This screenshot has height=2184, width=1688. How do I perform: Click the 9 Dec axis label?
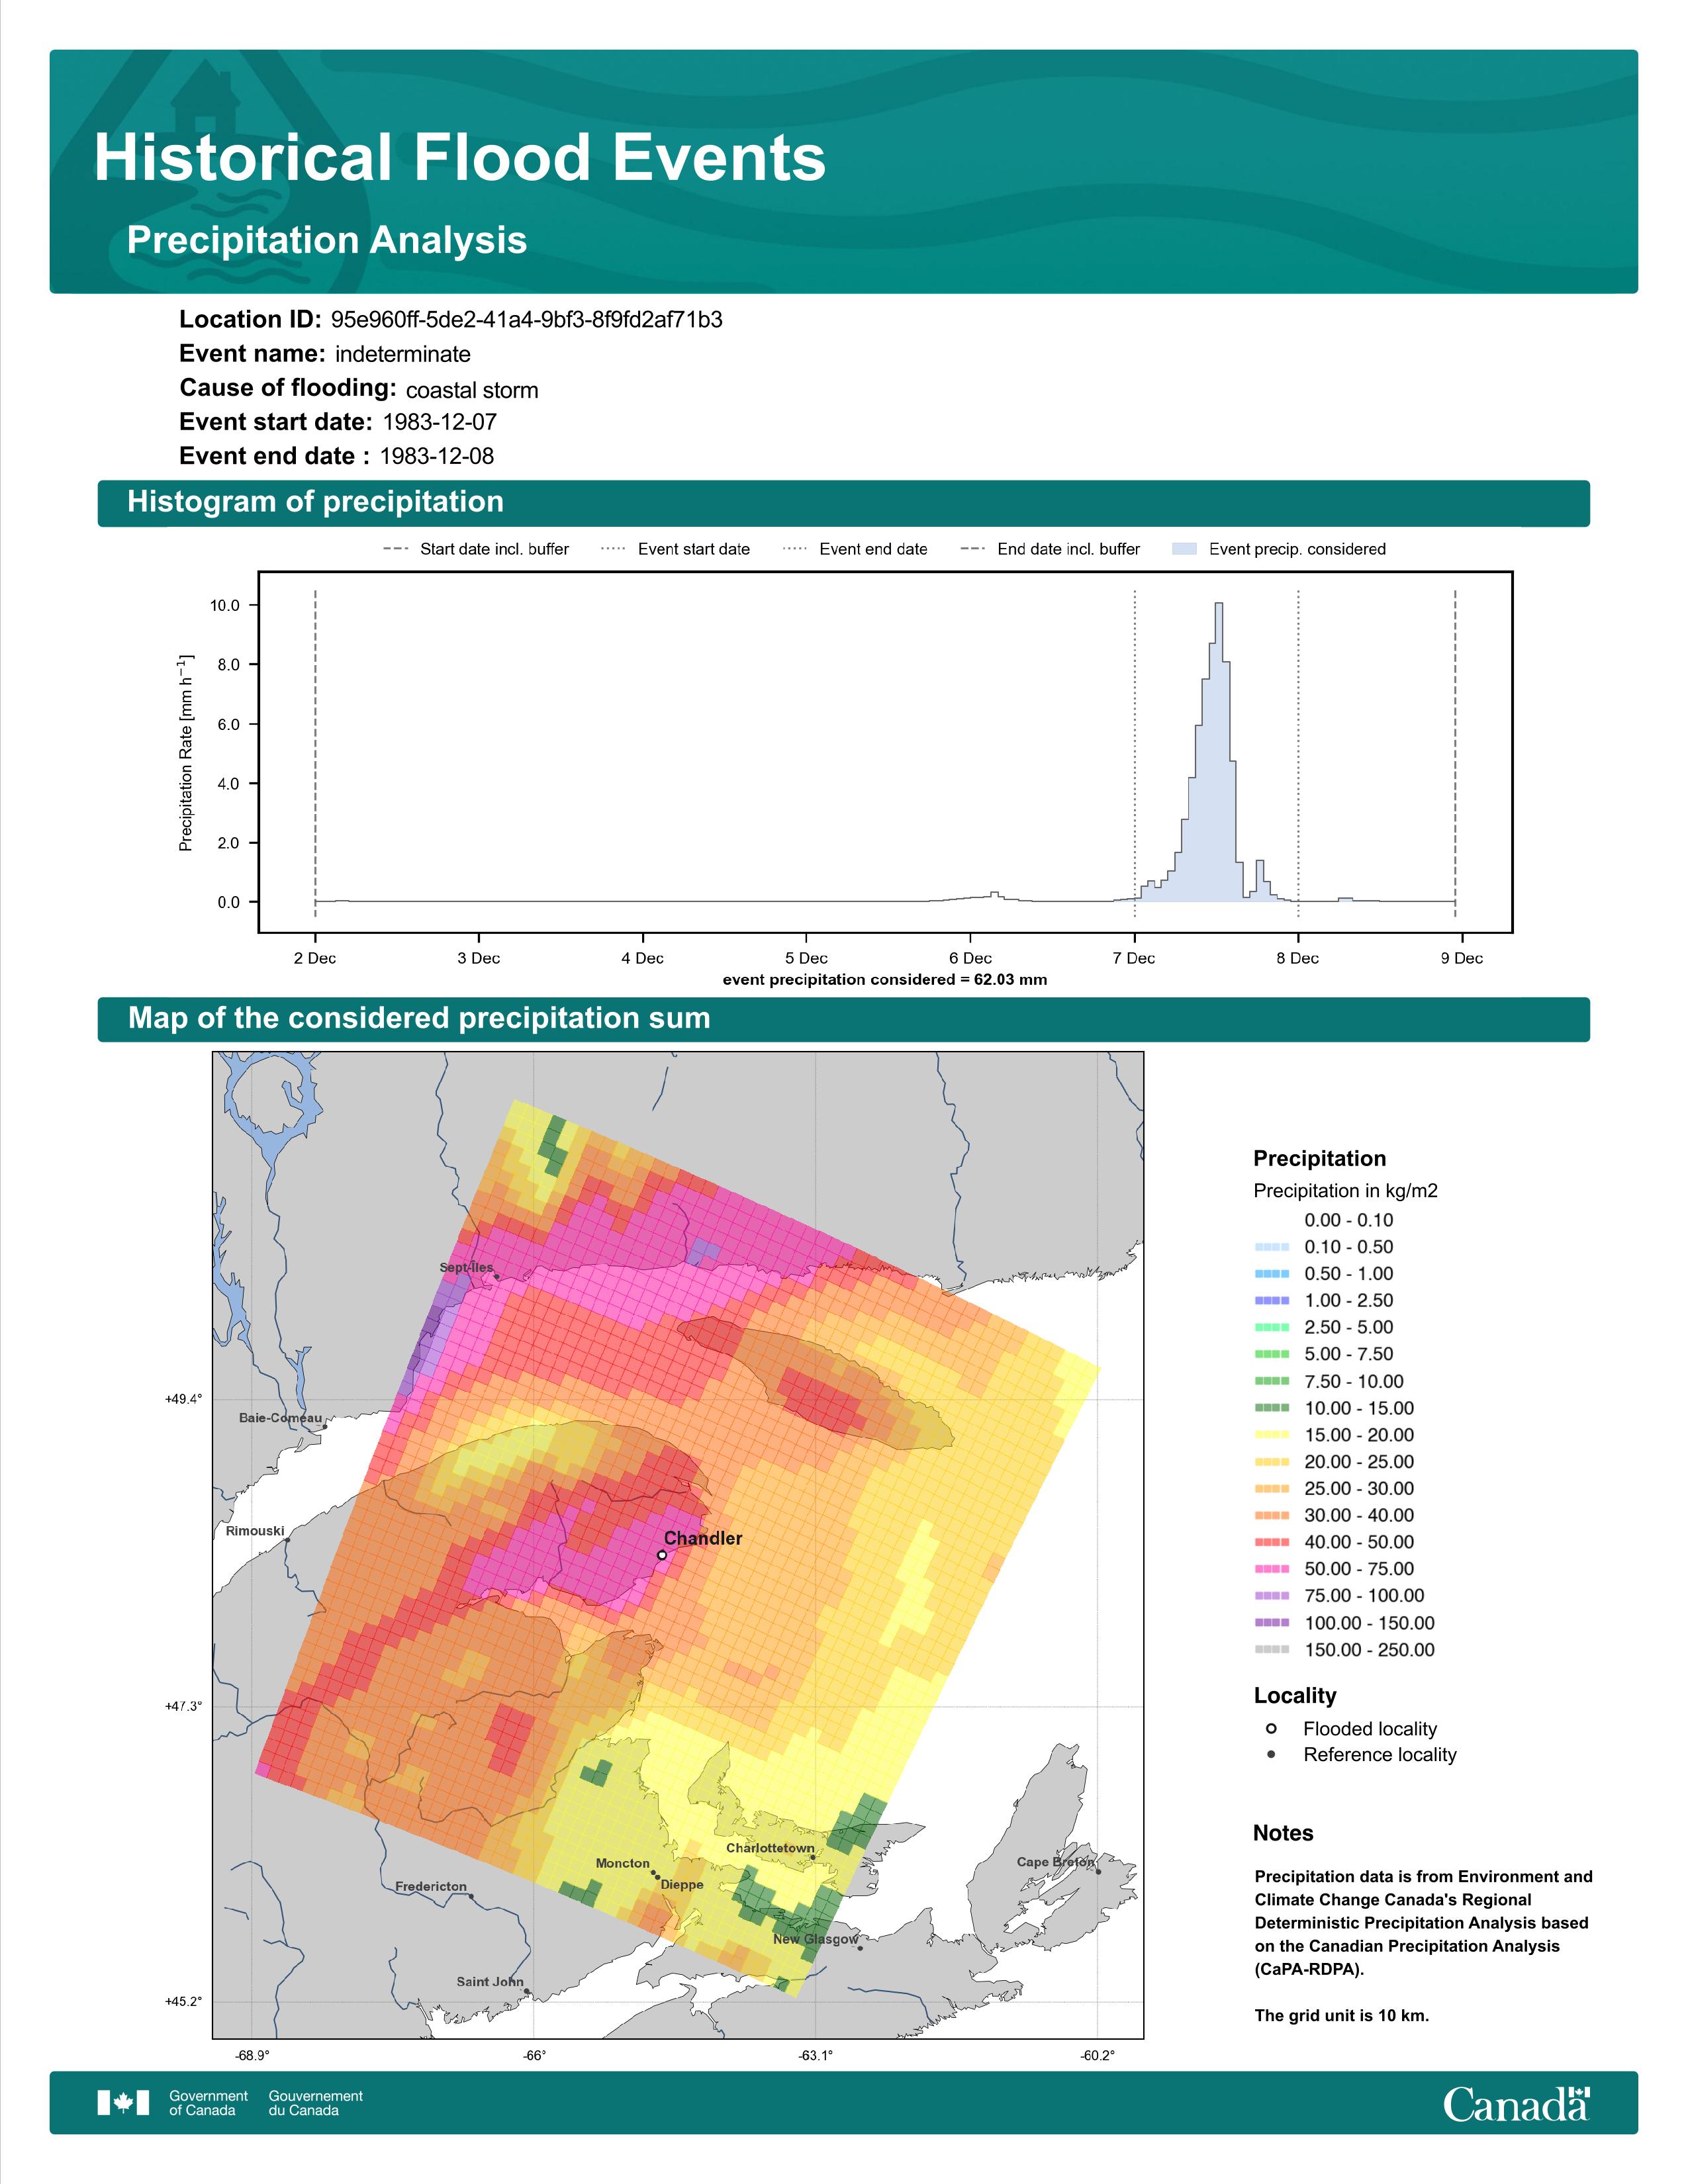[x=1462, y=958]
